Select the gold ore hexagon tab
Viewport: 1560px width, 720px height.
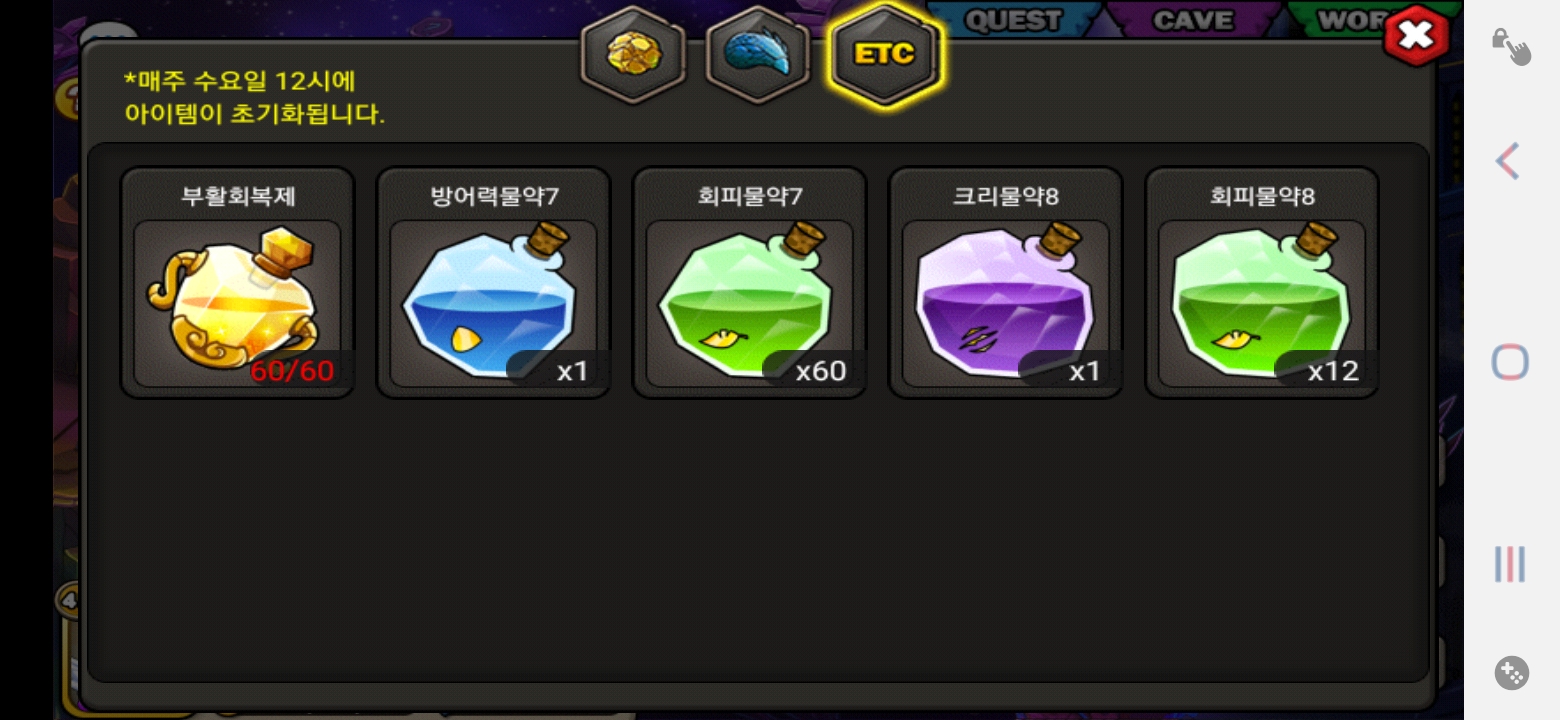(x=634, y=53)
